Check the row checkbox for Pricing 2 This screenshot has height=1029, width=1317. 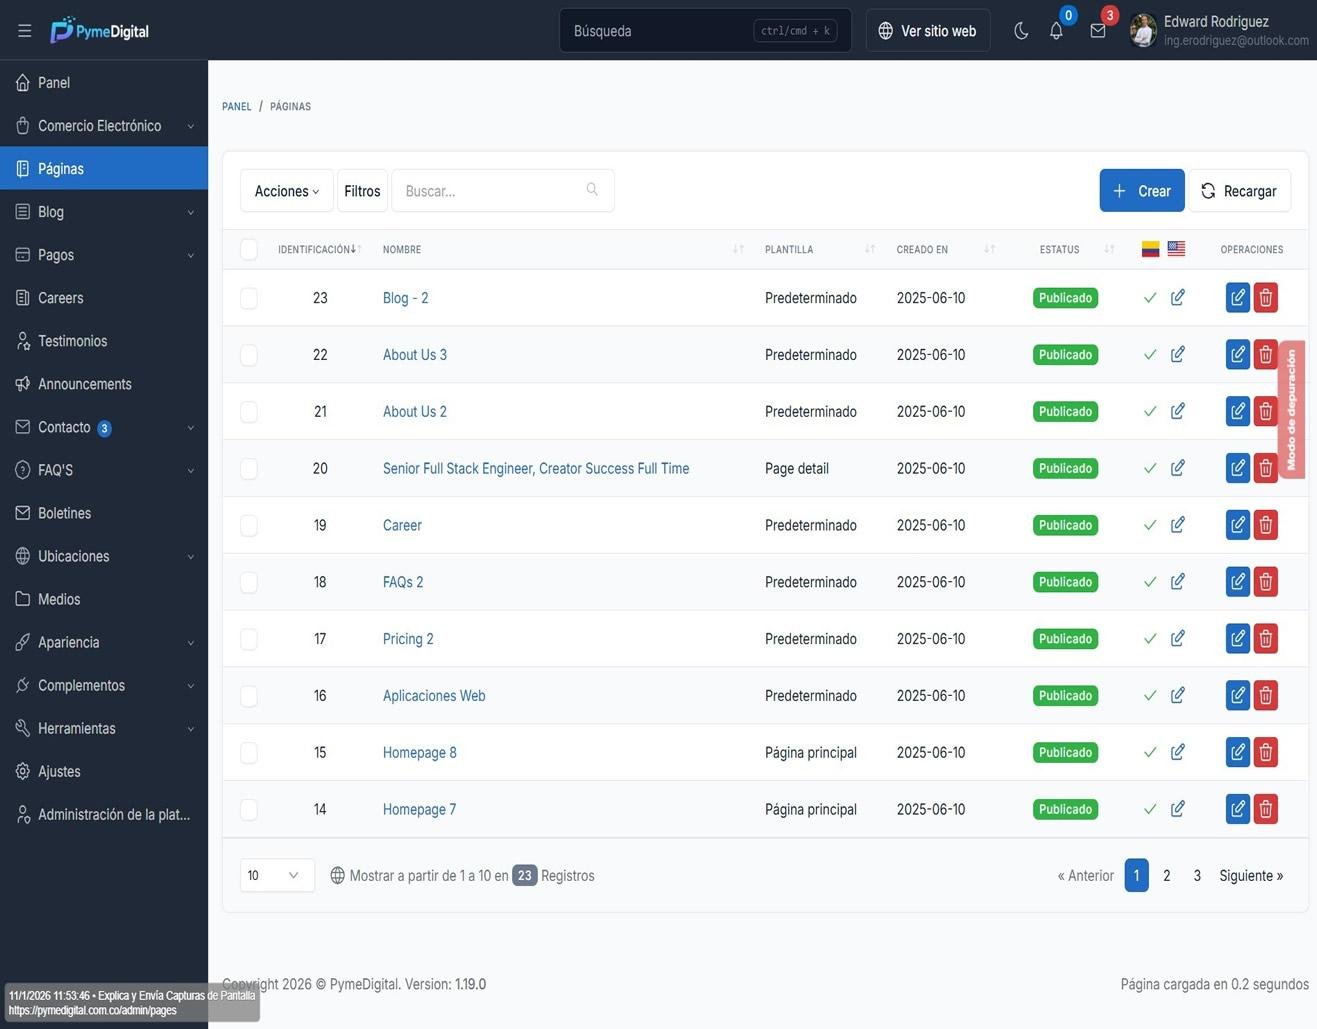[x=248, y=638]
